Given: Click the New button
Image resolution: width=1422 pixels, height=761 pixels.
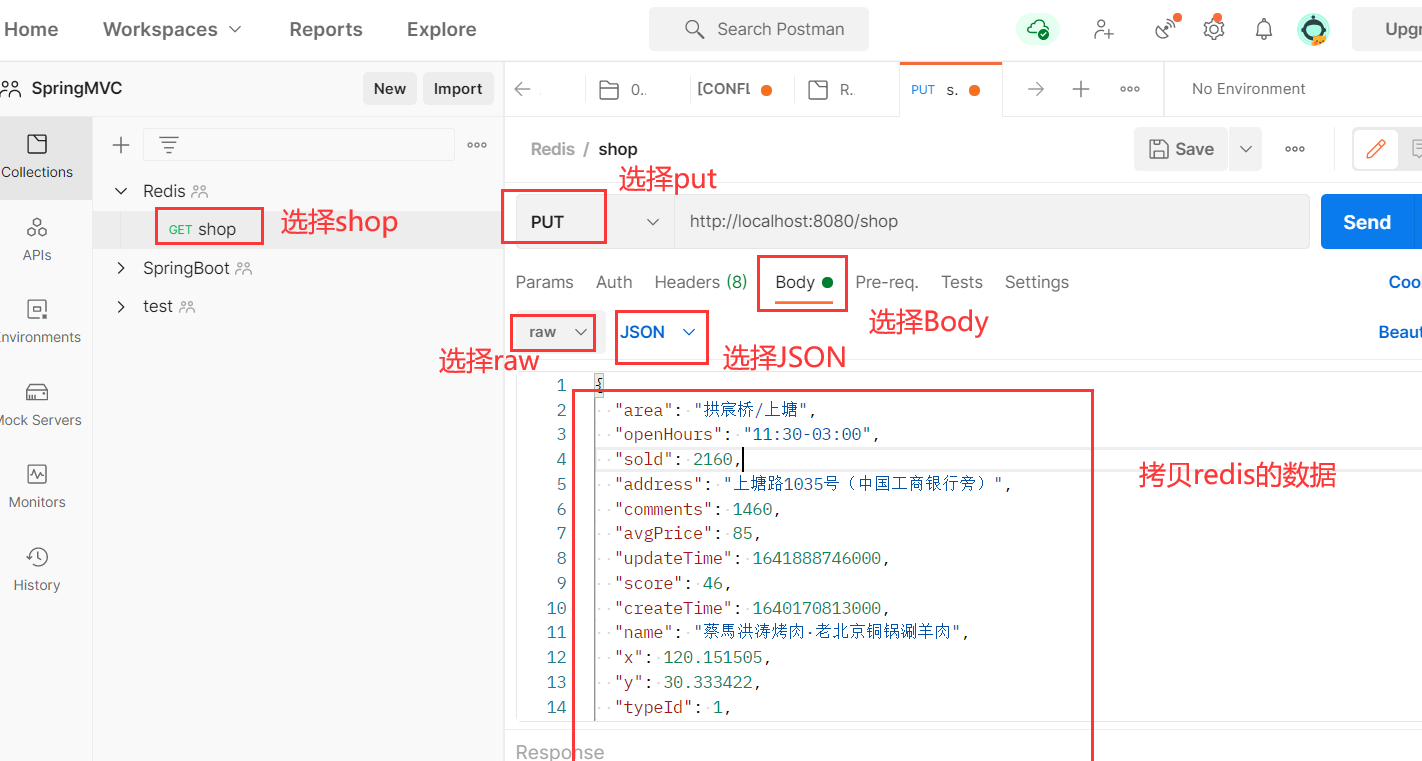Looking at the screenshot, I should pos(390,88).
